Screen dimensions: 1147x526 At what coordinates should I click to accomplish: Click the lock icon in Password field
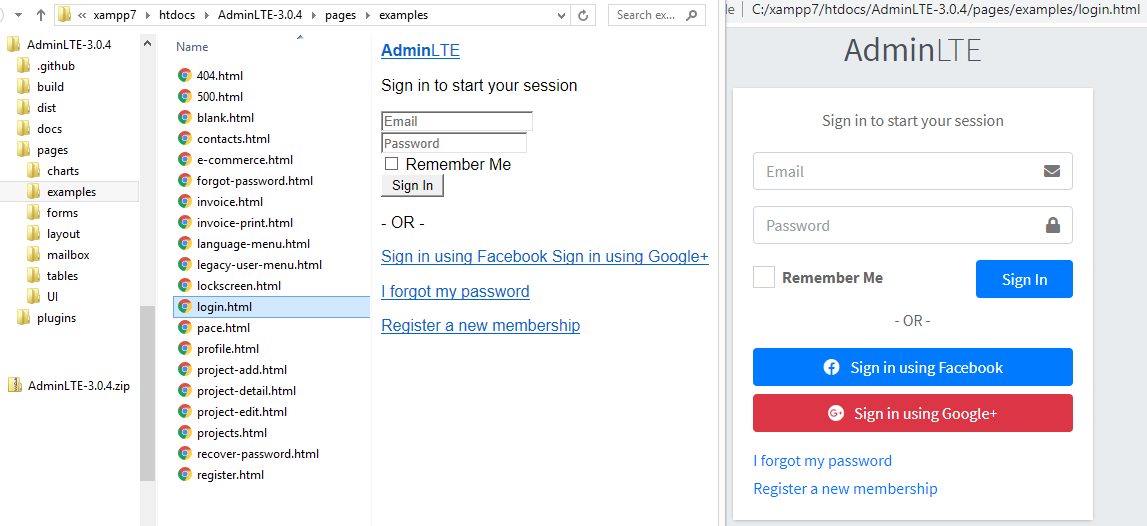pyautogui.click(x=1052, y=225)
